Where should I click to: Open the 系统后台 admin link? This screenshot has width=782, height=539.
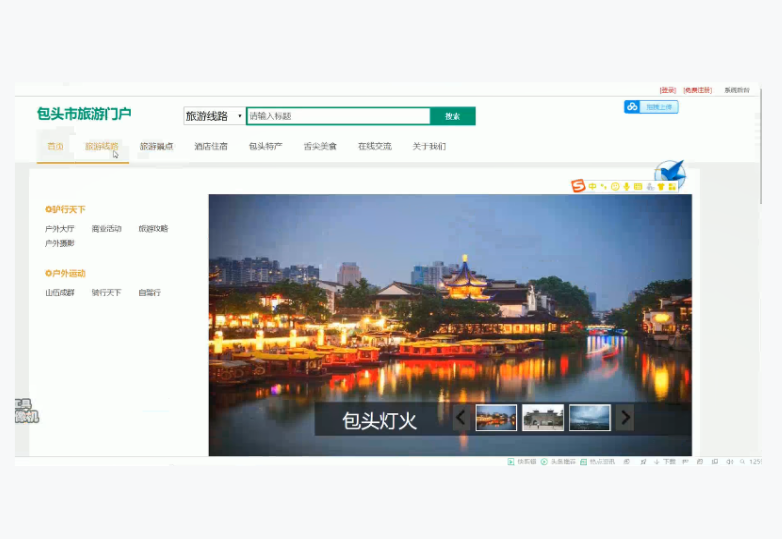point(737,90)
